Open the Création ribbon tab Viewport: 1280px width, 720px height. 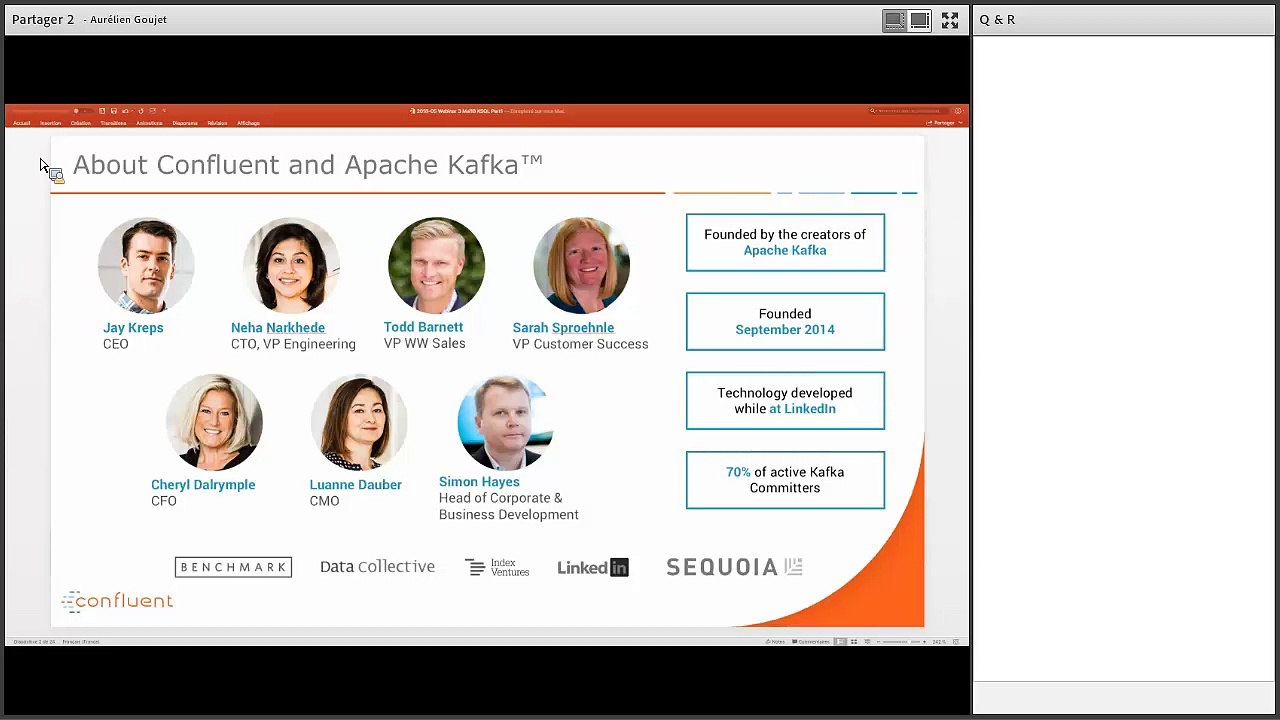click(81, 123)
